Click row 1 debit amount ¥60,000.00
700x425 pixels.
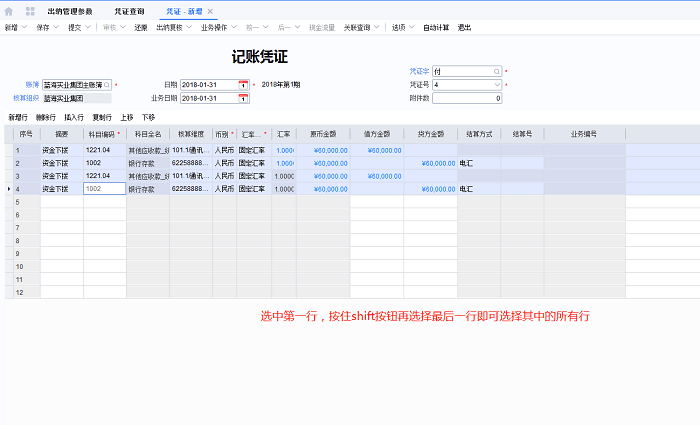tap(384, 150)
